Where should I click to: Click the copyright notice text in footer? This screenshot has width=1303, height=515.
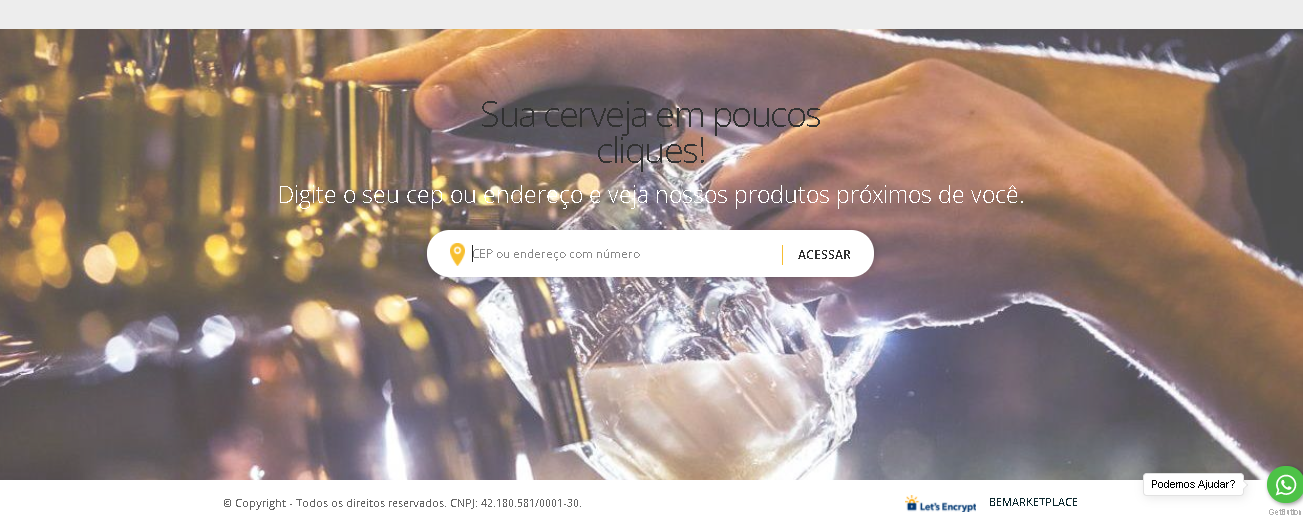click(x=335, y=503)
